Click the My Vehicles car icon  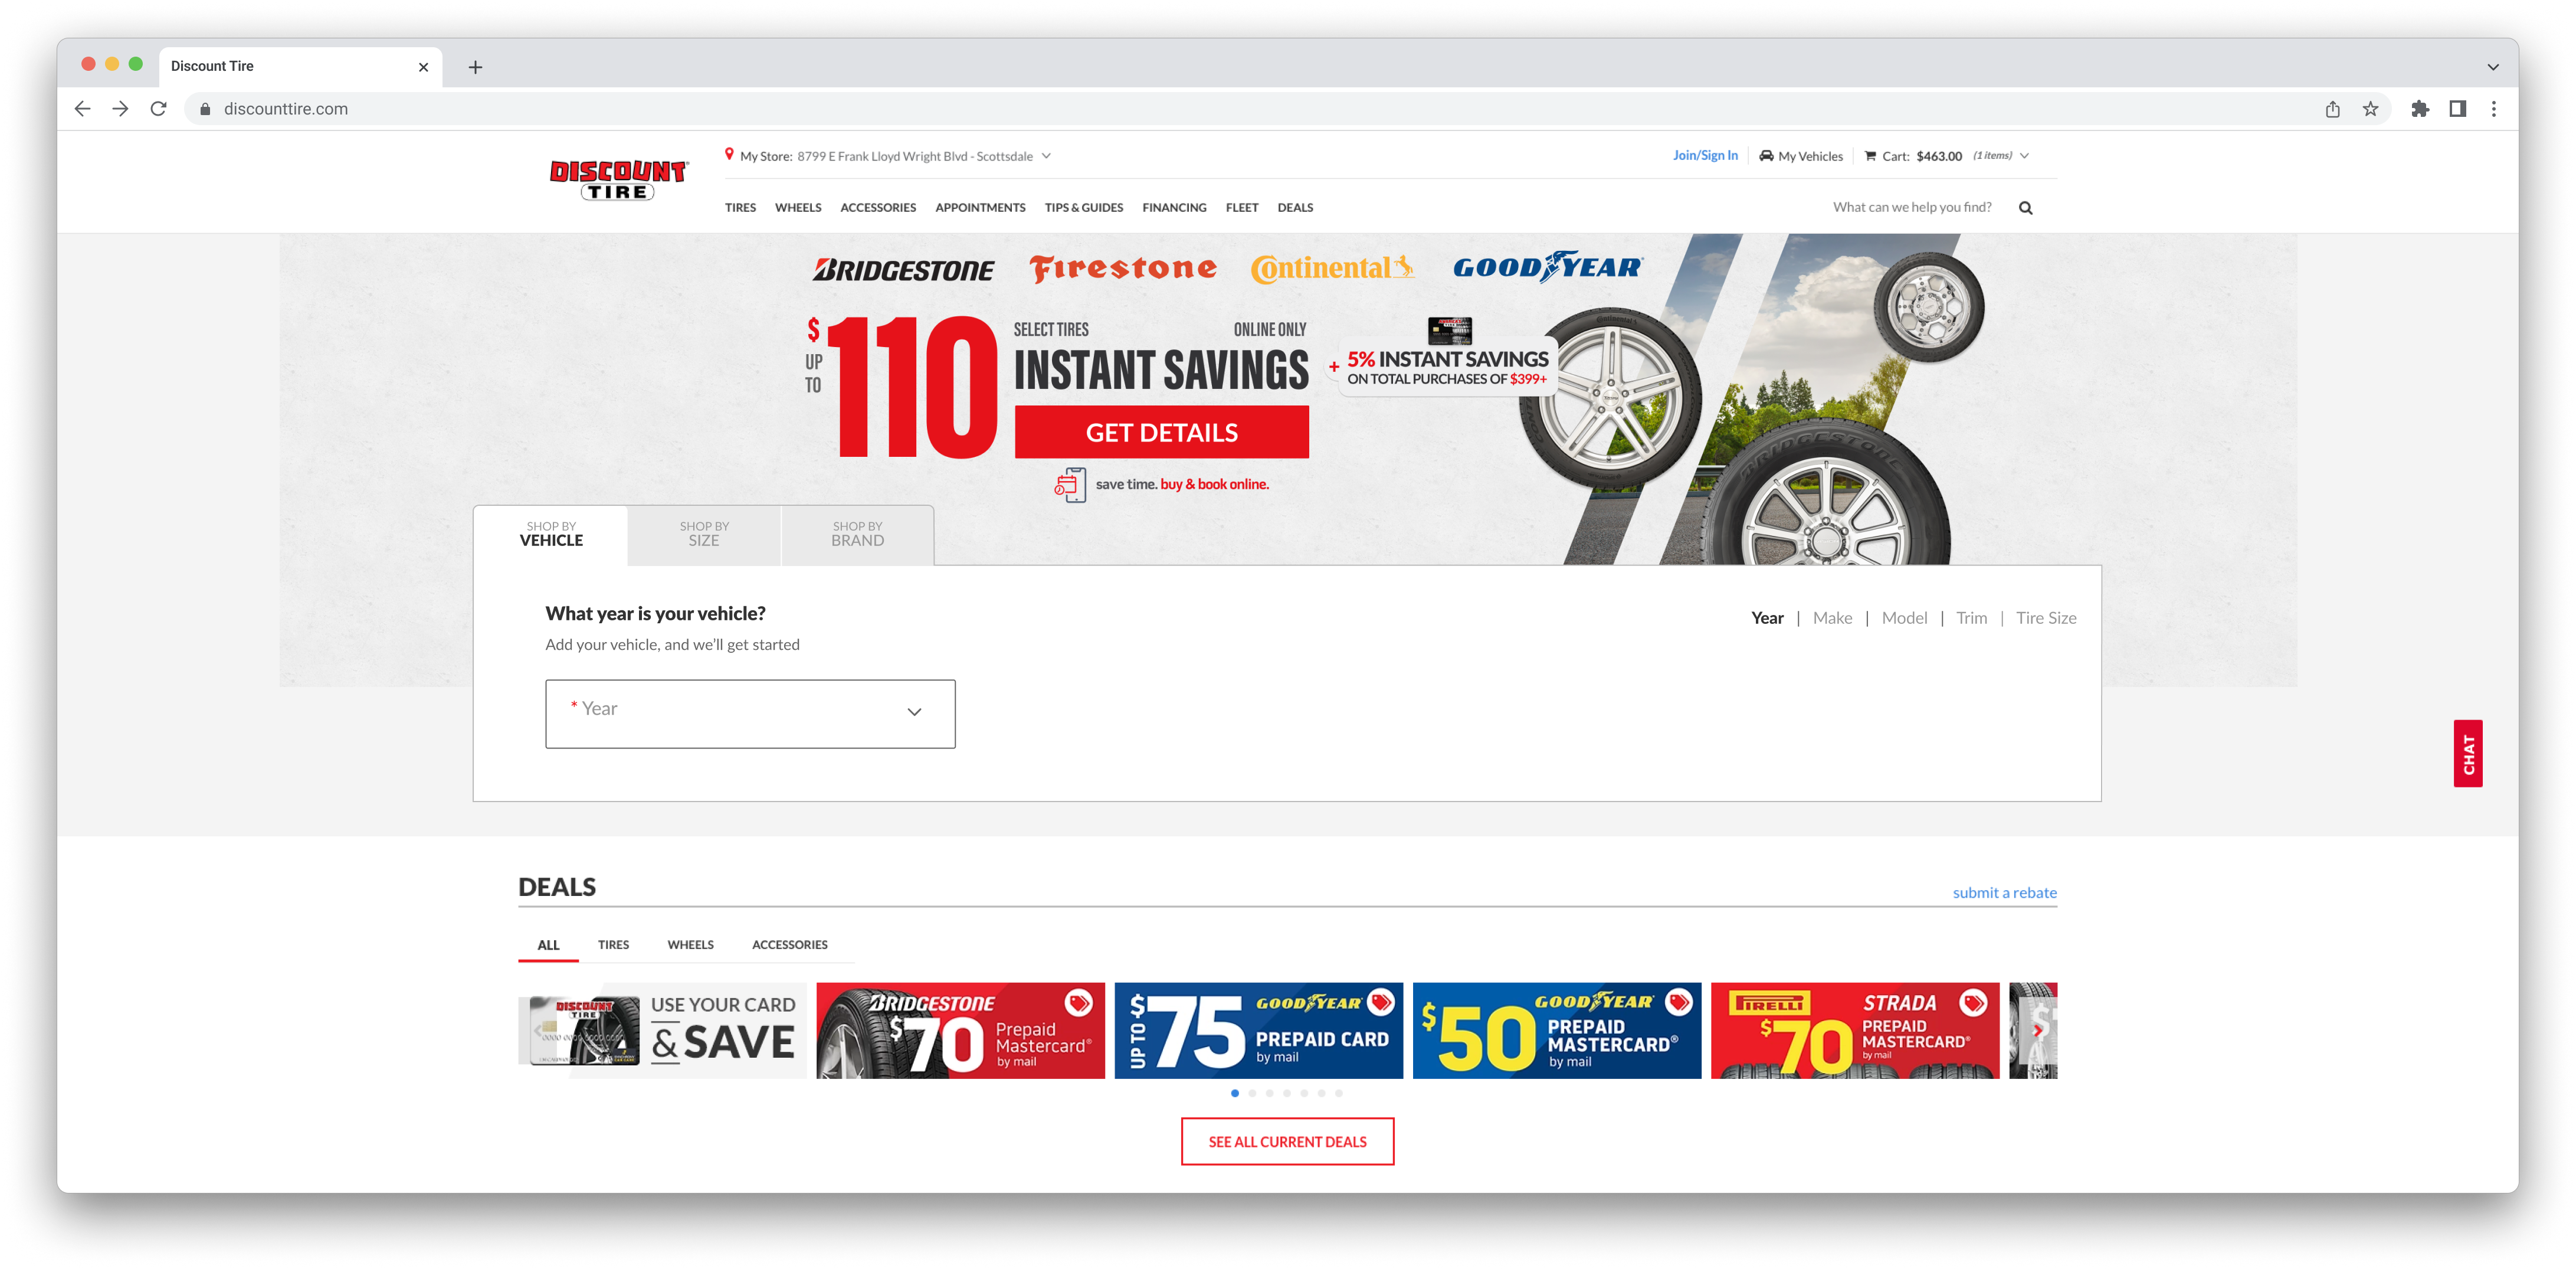[1766, 156]
